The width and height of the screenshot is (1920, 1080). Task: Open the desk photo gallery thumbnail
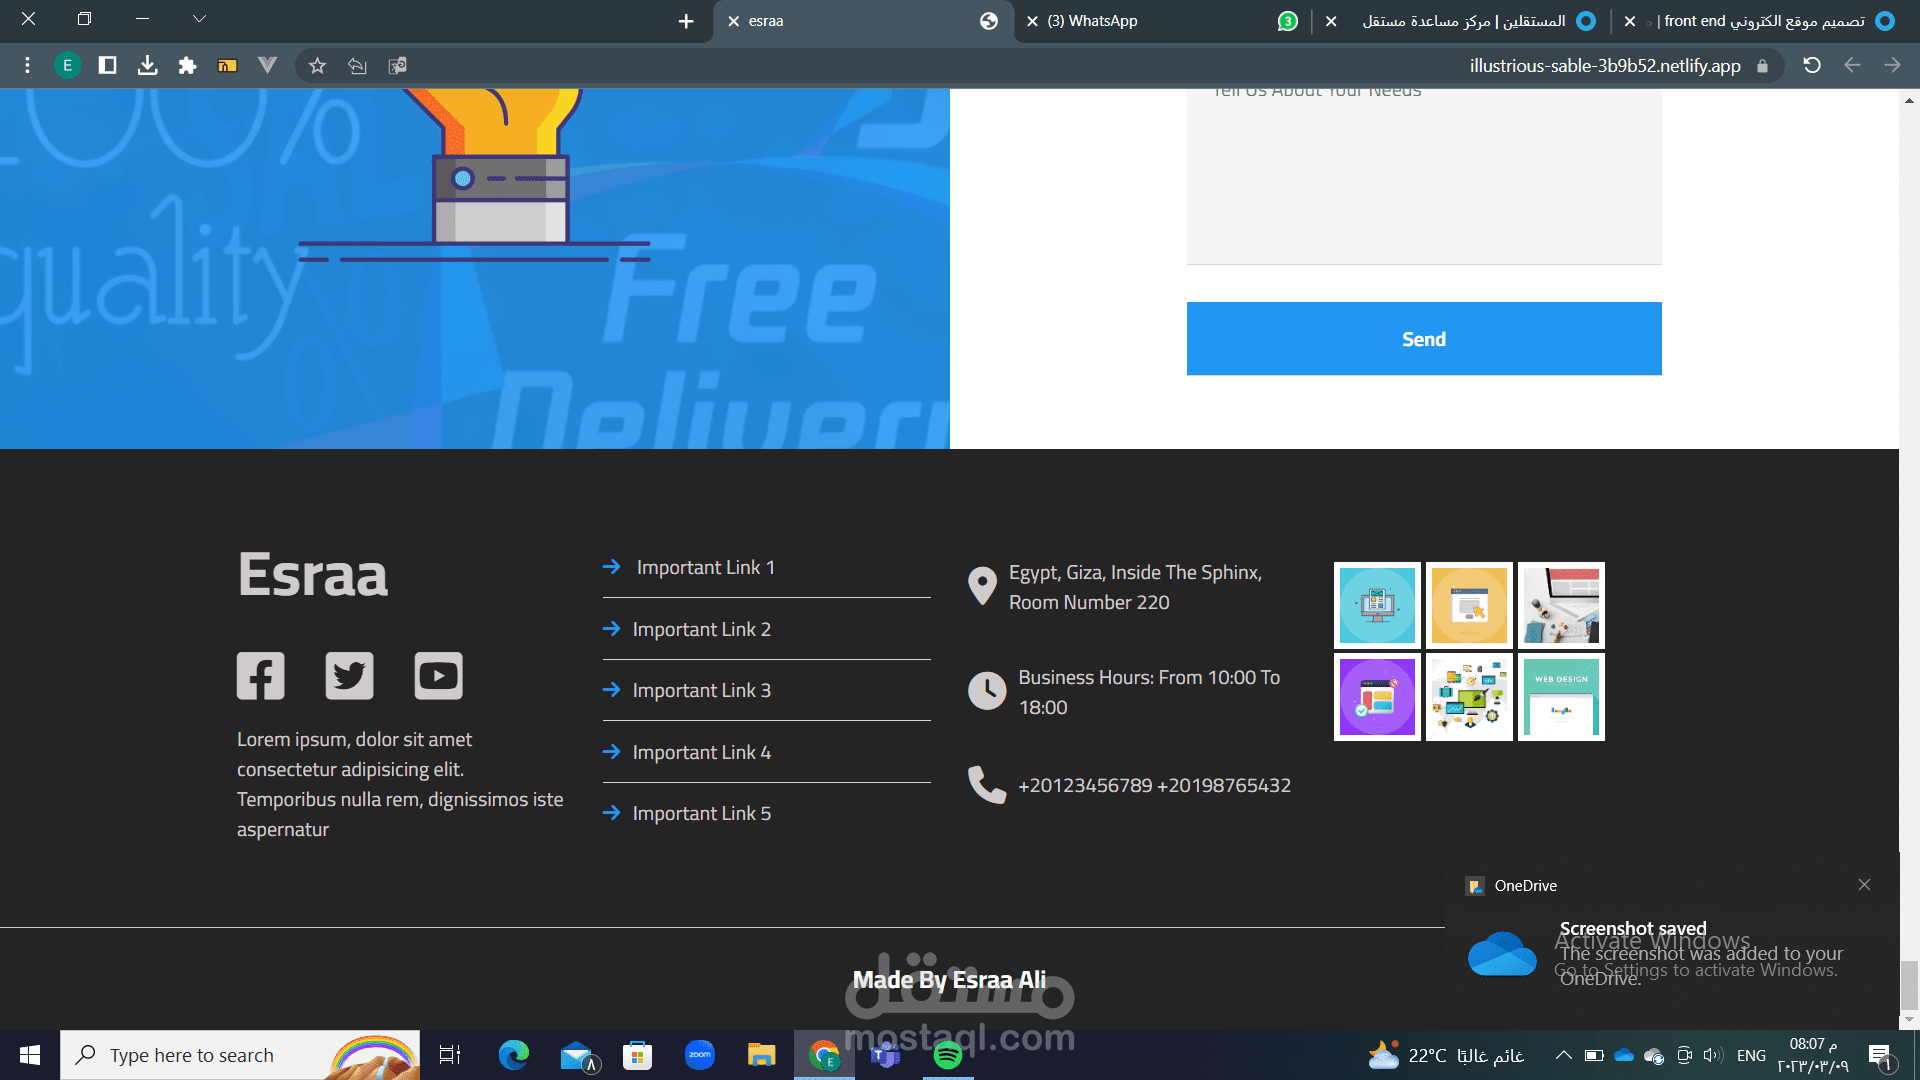1561,605
